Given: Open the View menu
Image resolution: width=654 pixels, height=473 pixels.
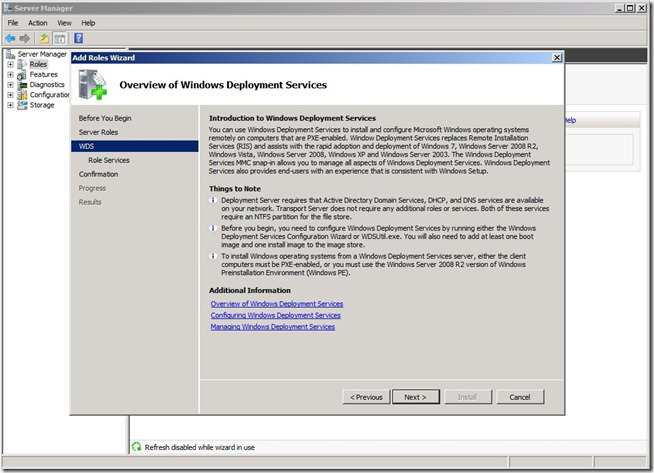Looking at the screenshot, I should tap(64, 22).
